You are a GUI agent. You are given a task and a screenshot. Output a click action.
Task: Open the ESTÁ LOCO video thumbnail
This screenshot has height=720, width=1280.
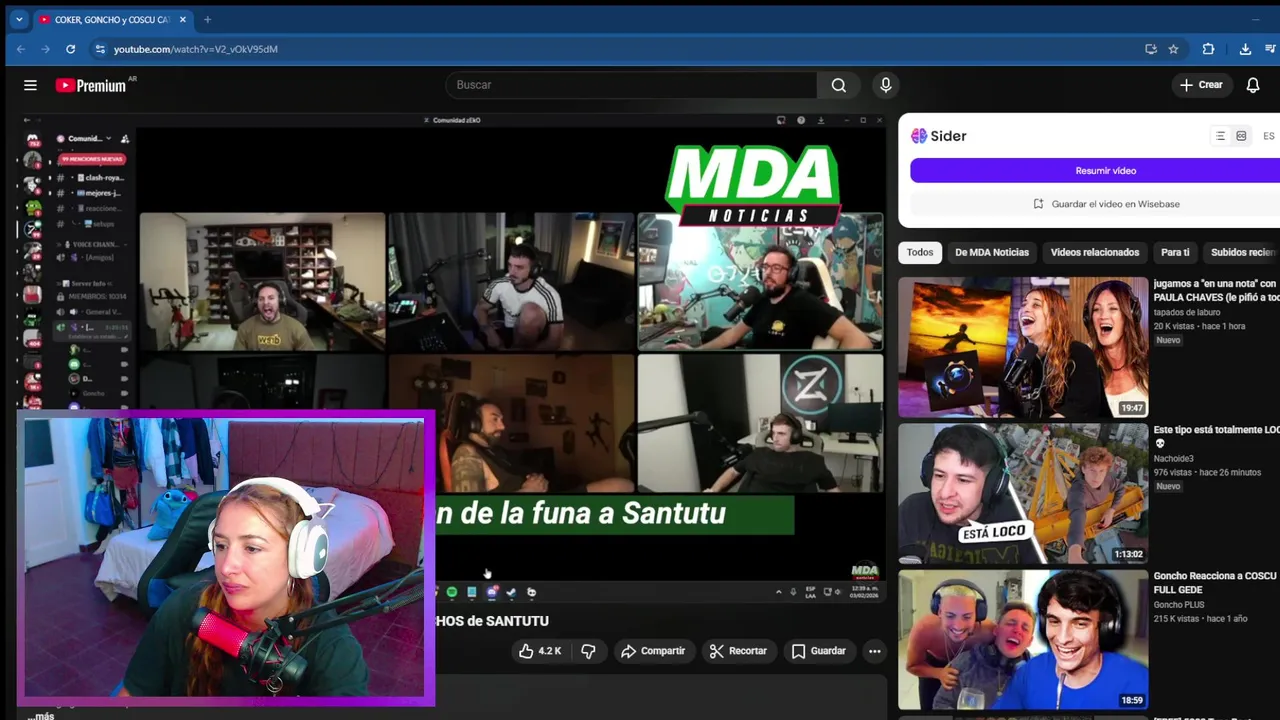(1023, 493)
